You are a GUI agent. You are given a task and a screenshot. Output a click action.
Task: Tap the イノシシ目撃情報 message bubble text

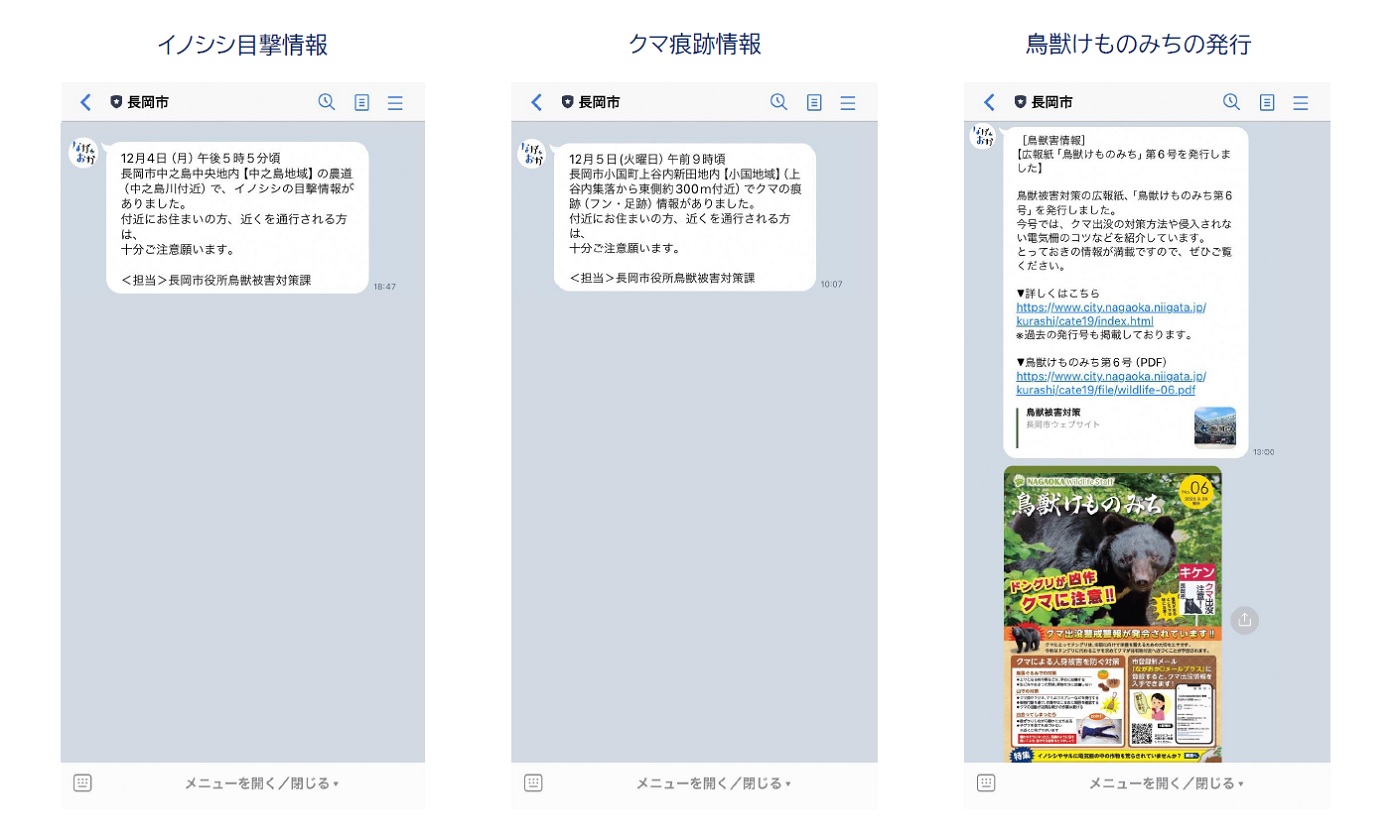tap(237, 218)
